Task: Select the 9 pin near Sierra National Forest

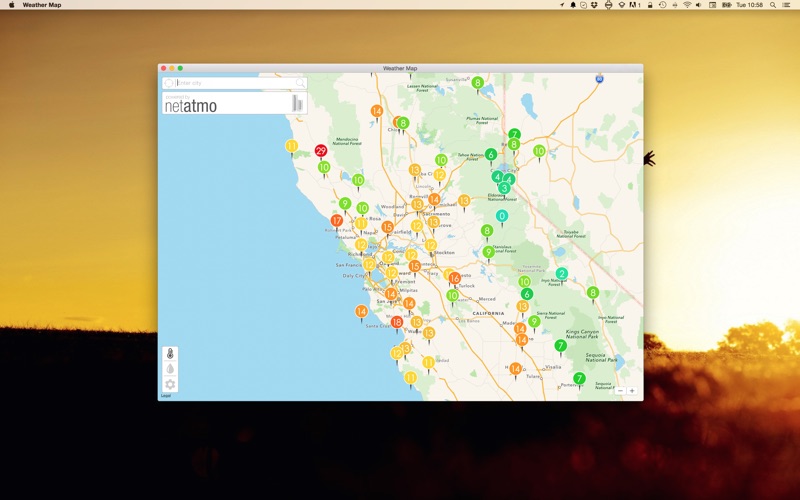Action: (534, 321)
